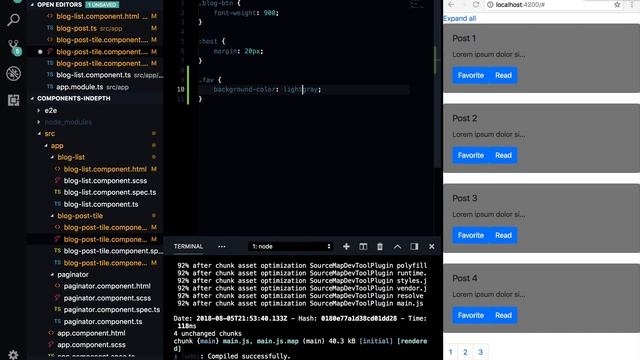The width and height of the screenshot is (640, 360).
Task: Click Favorite on Post 3
Action: (x=471, y=236)
